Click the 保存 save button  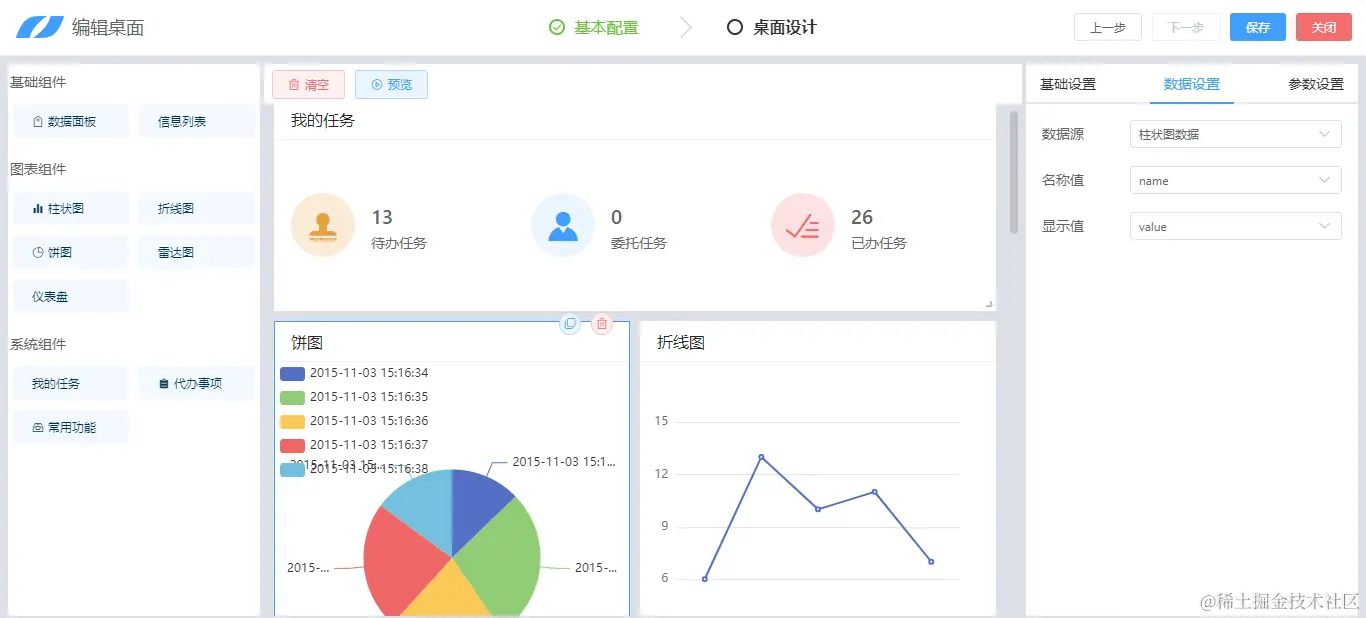tap(1257, 27)
